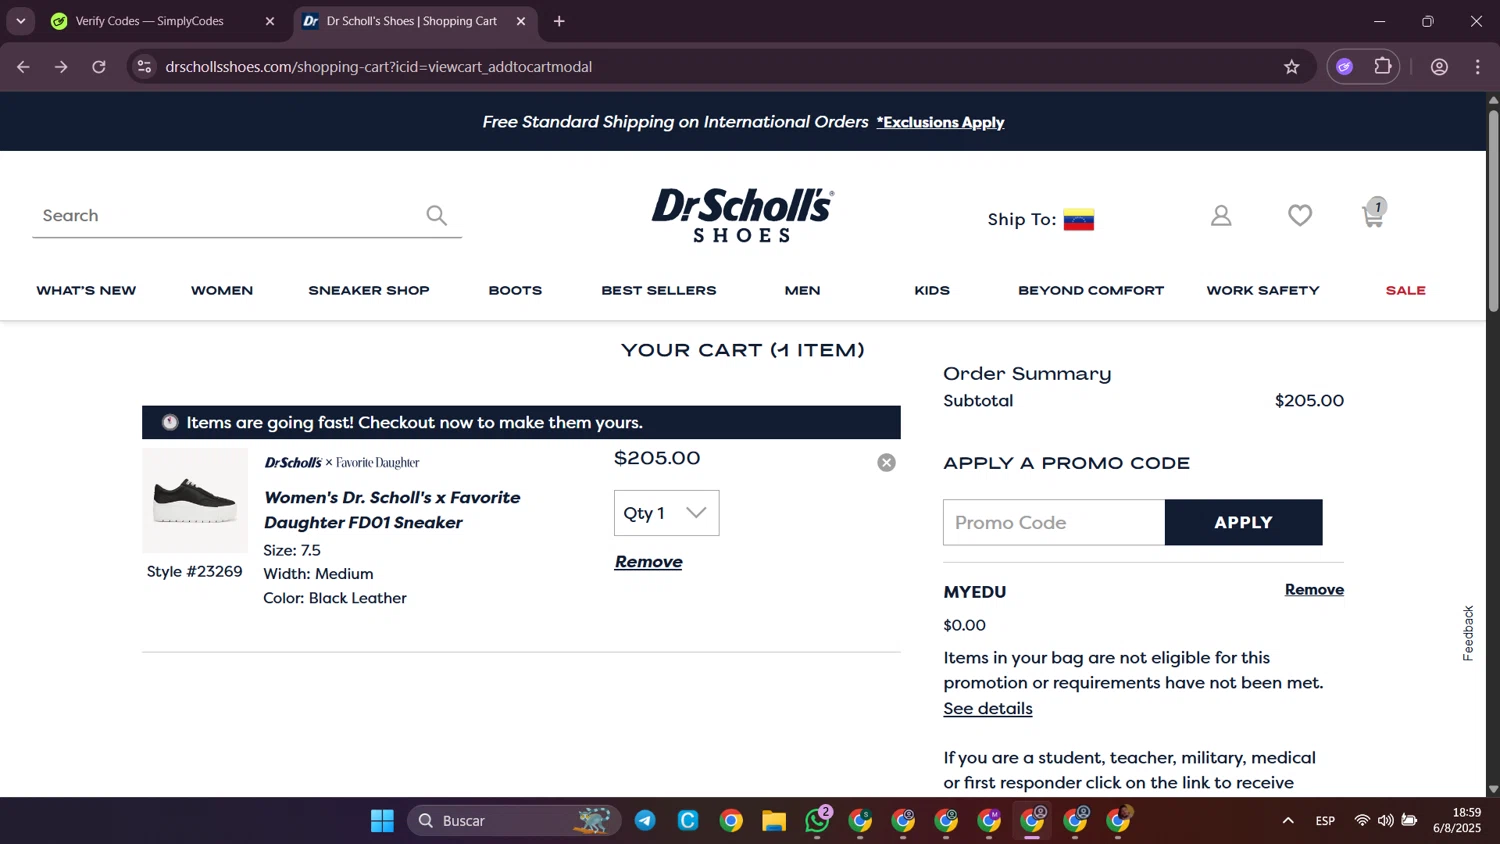Close the Verify Codes tab
The height and width of the screenshot is (844, 1500).
pyautogui.click(x=269, y=21)
